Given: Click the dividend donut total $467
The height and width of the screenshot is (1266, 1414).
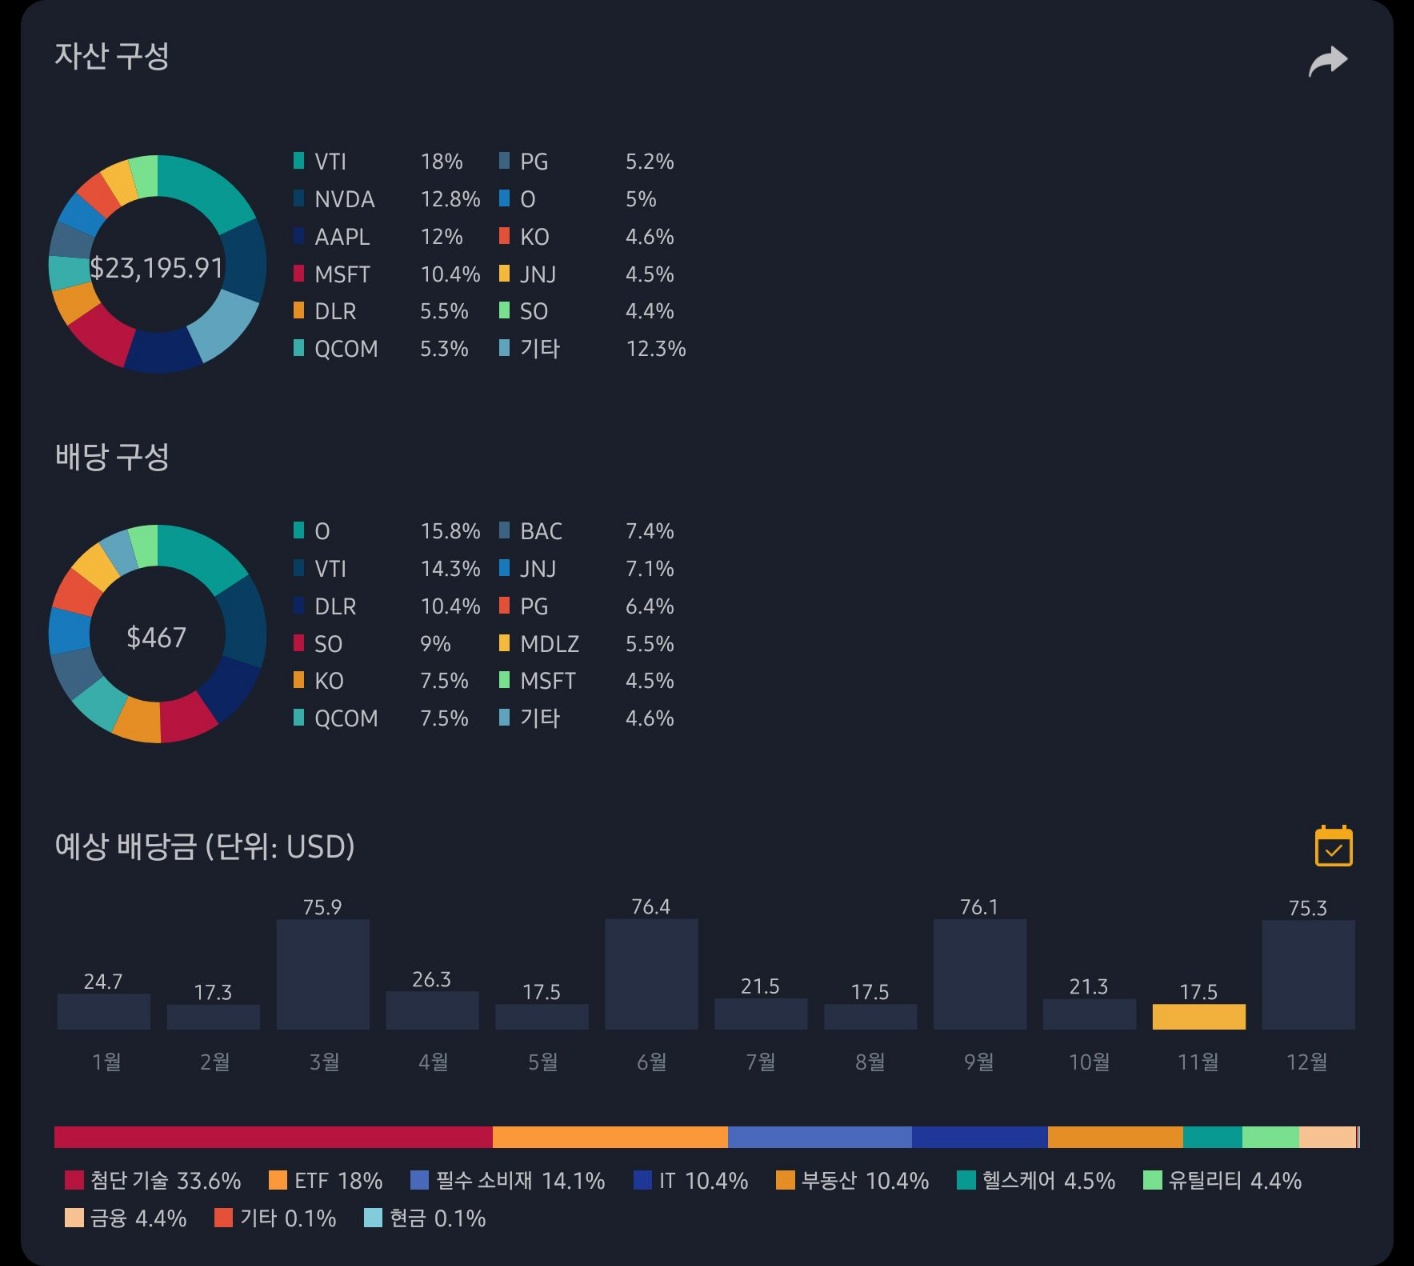Looking at the screenshot, I should (157, 638).
